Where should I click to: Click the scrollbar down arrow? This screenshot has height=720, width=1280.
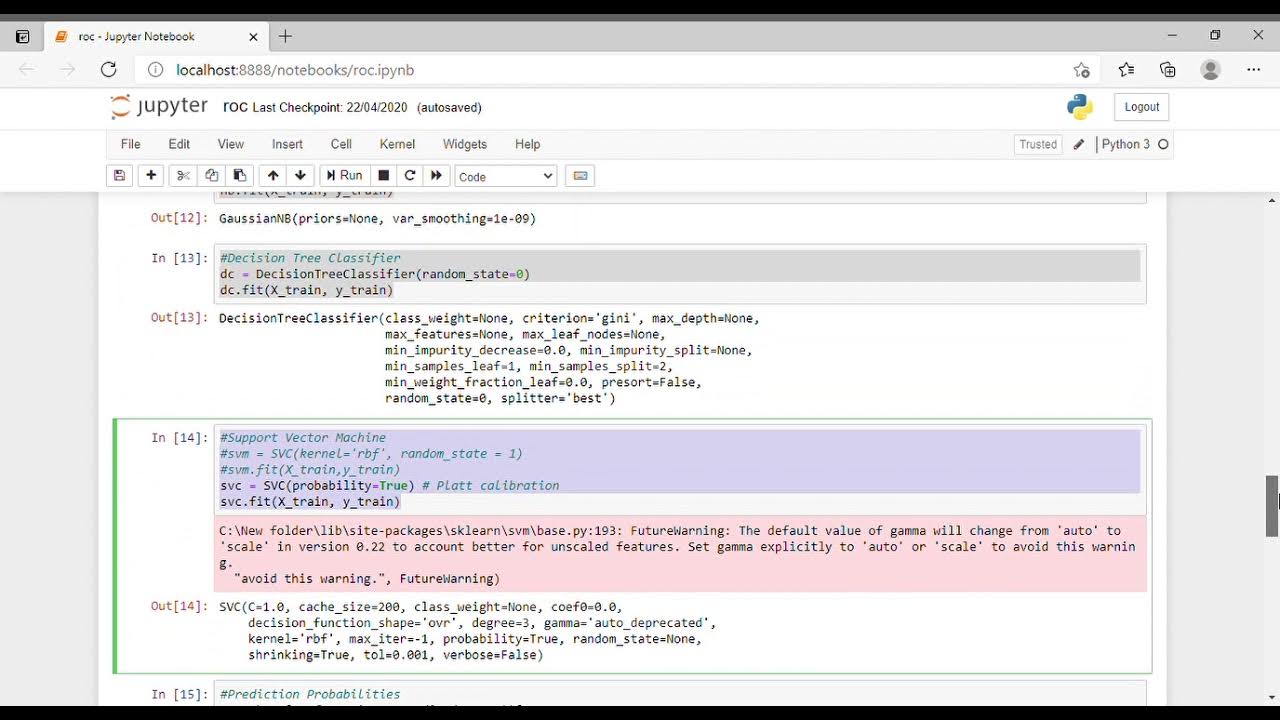1272,697
